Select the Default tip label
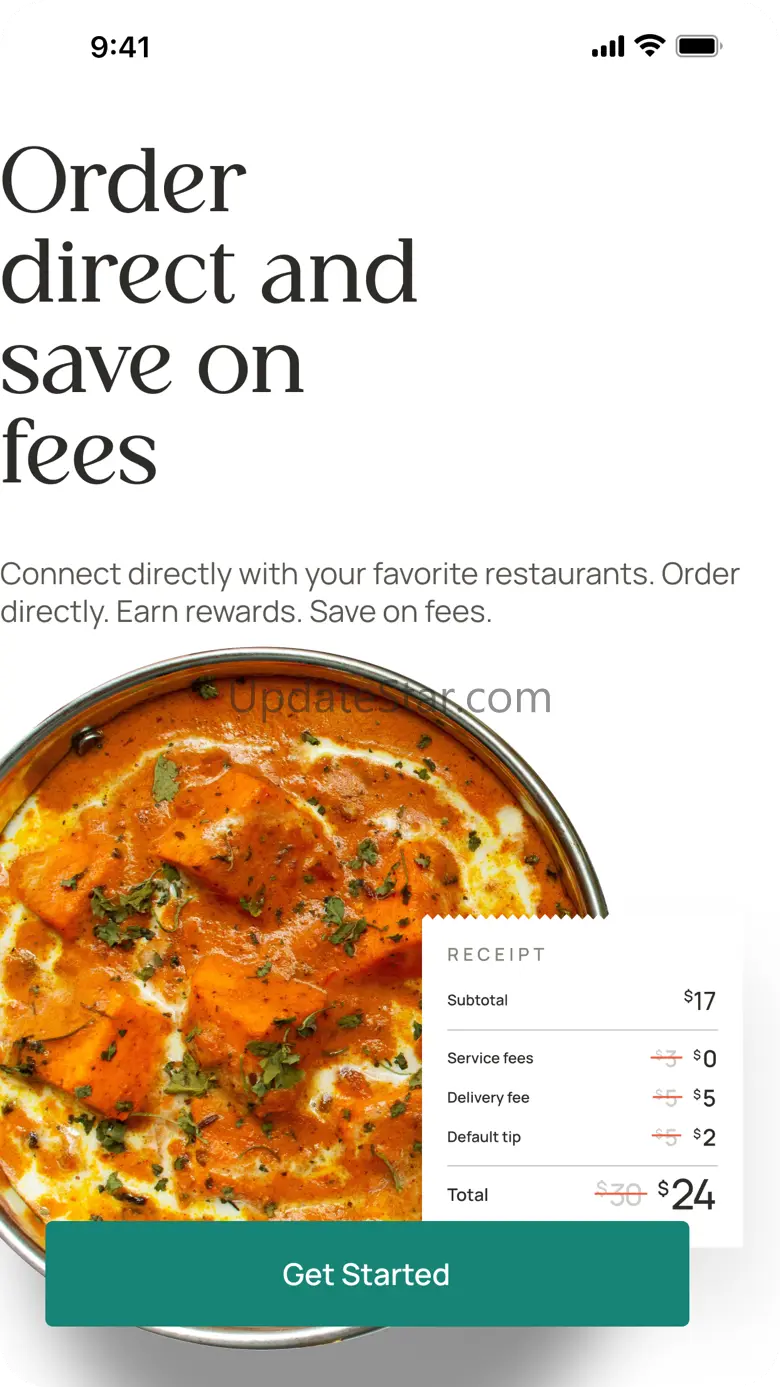The width and height of the screenshot is (780, 1387). (484, 1137)
